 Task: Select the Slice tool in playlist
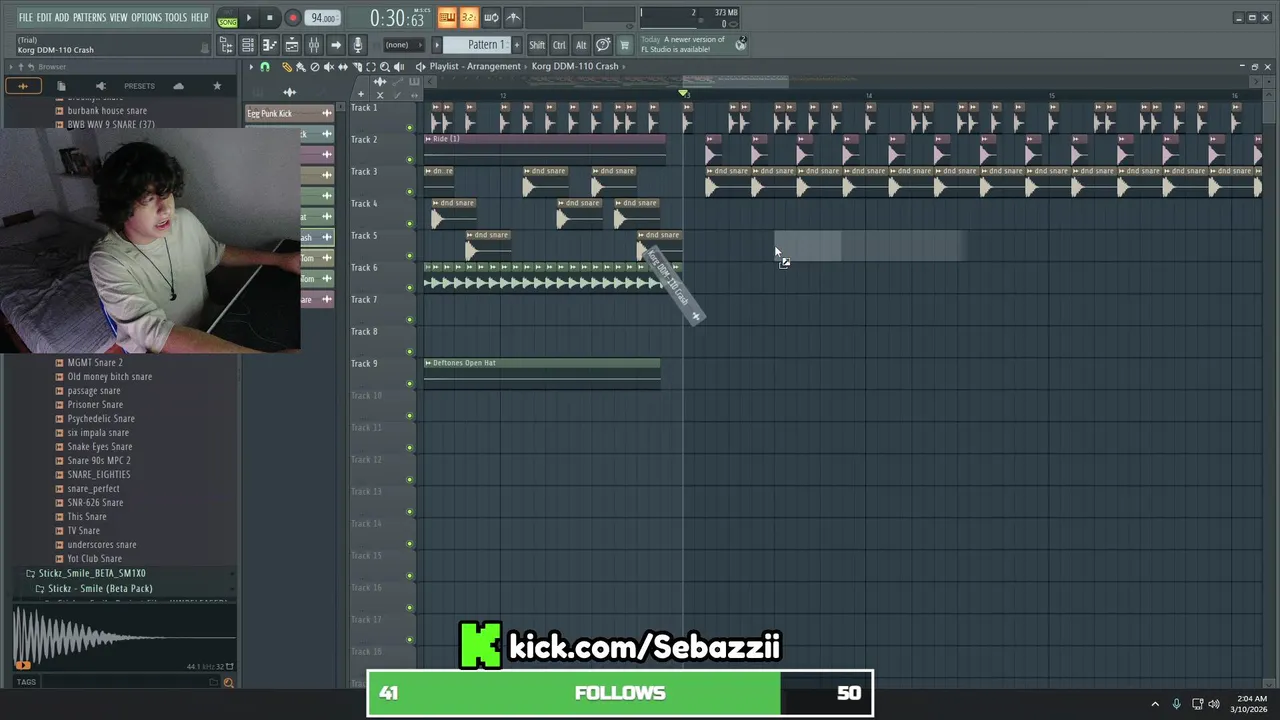click(357, 67)
